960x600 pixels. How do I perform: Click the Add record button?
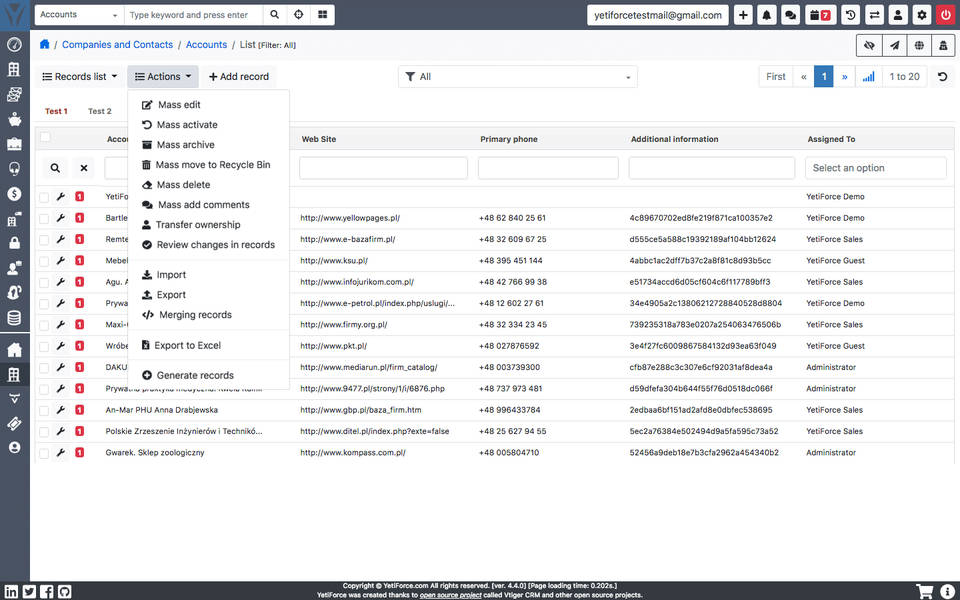[239, 76]
